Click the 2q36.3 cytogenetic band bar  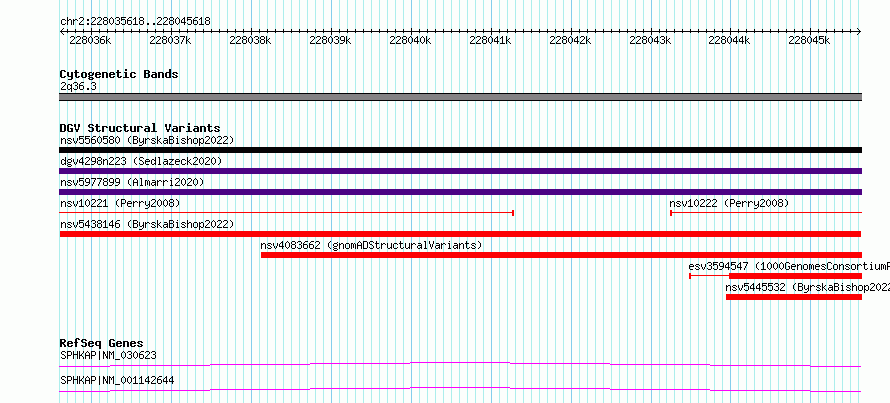point(460,97)
